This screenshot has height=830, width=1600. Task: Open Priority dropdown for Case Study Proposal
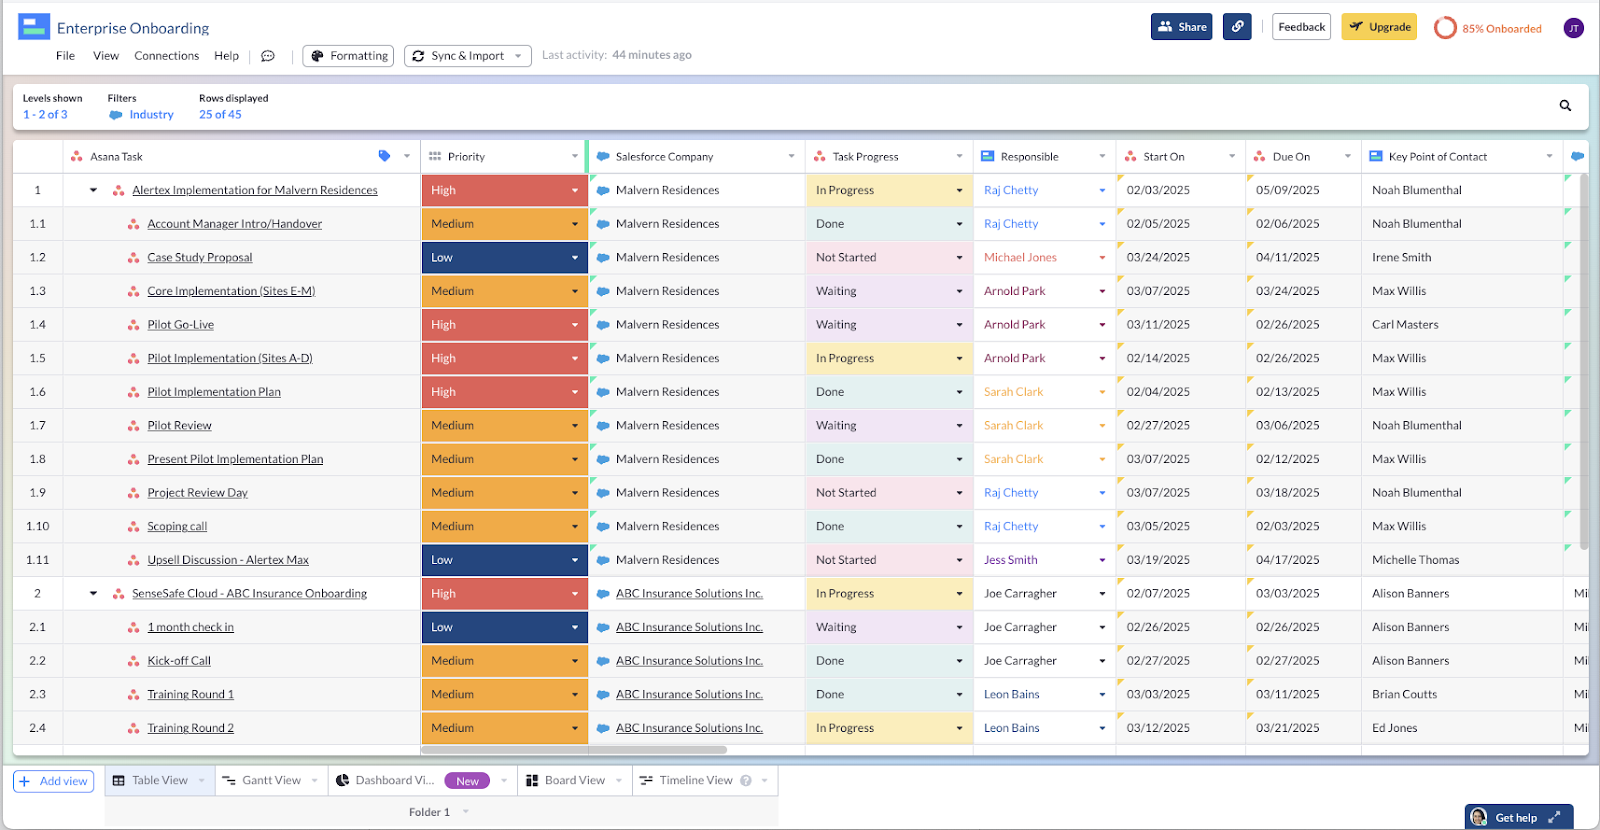coord(575,258)
